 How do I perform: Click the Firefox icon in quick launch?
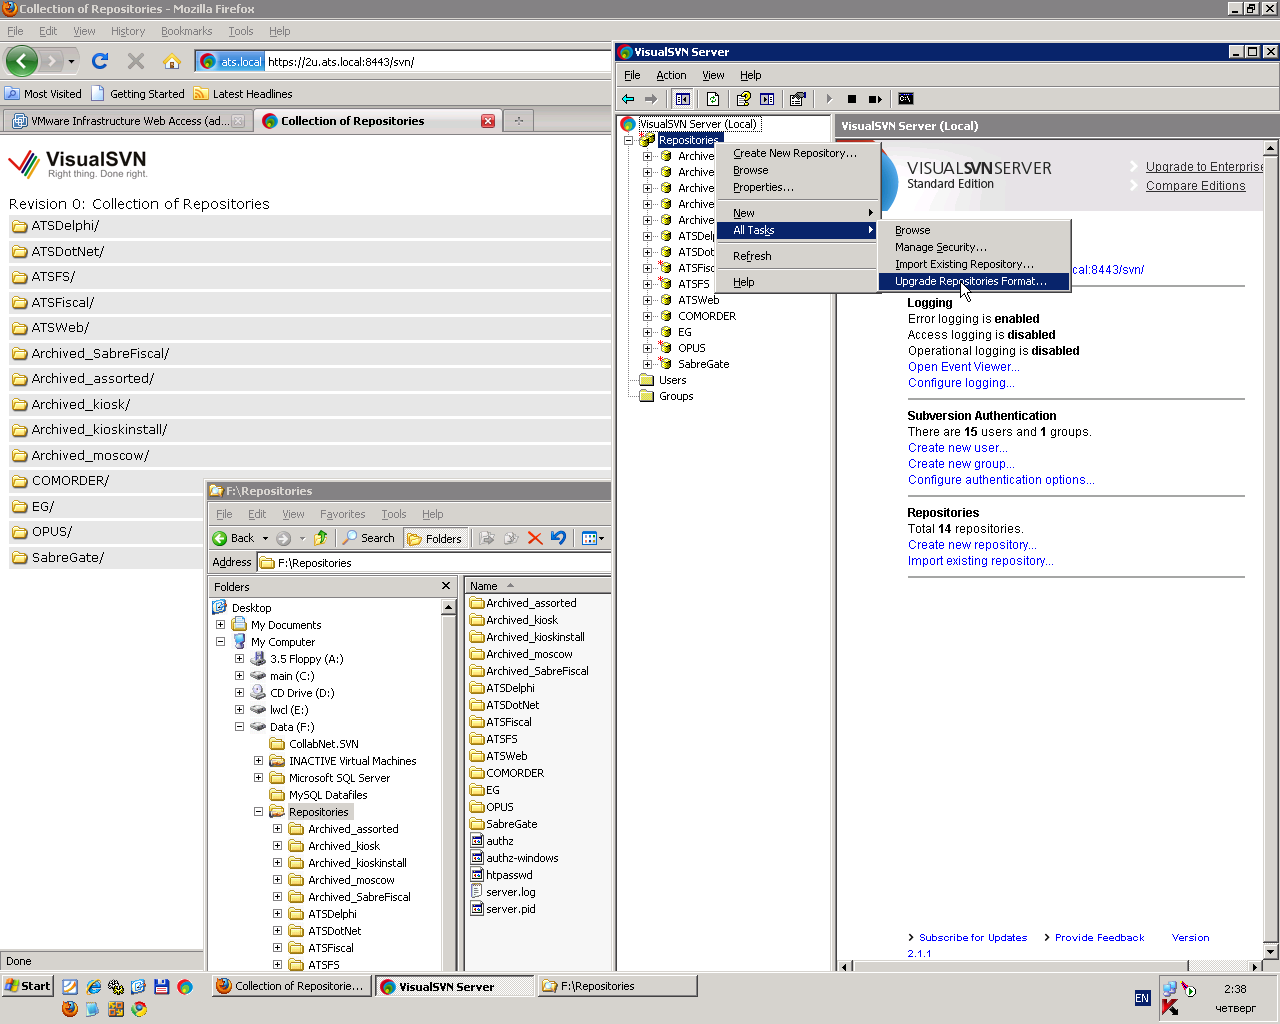tap(69, 1009)
